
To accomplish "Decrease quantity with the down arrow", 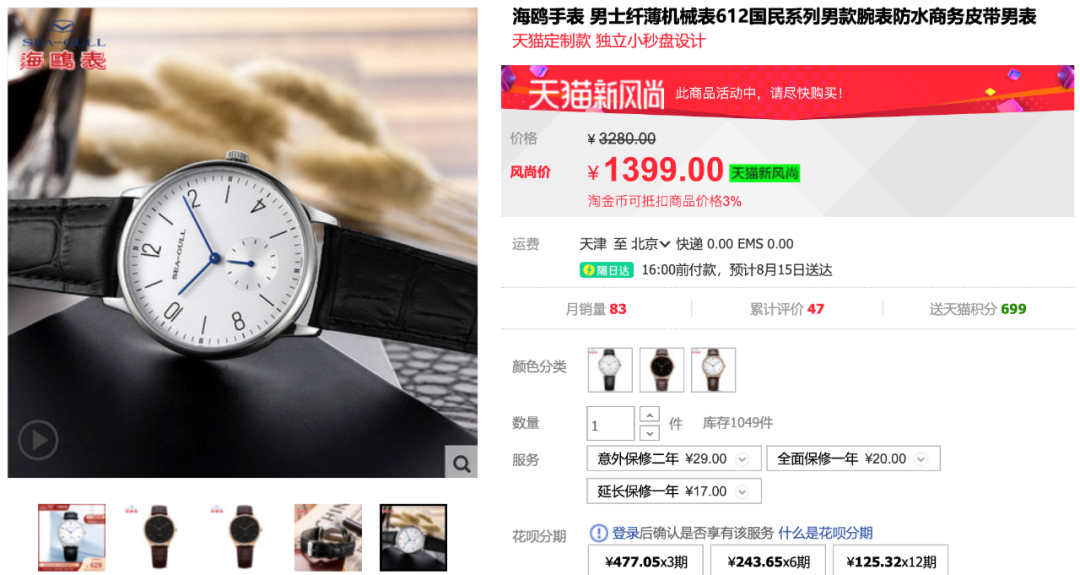I will point(650,433).
